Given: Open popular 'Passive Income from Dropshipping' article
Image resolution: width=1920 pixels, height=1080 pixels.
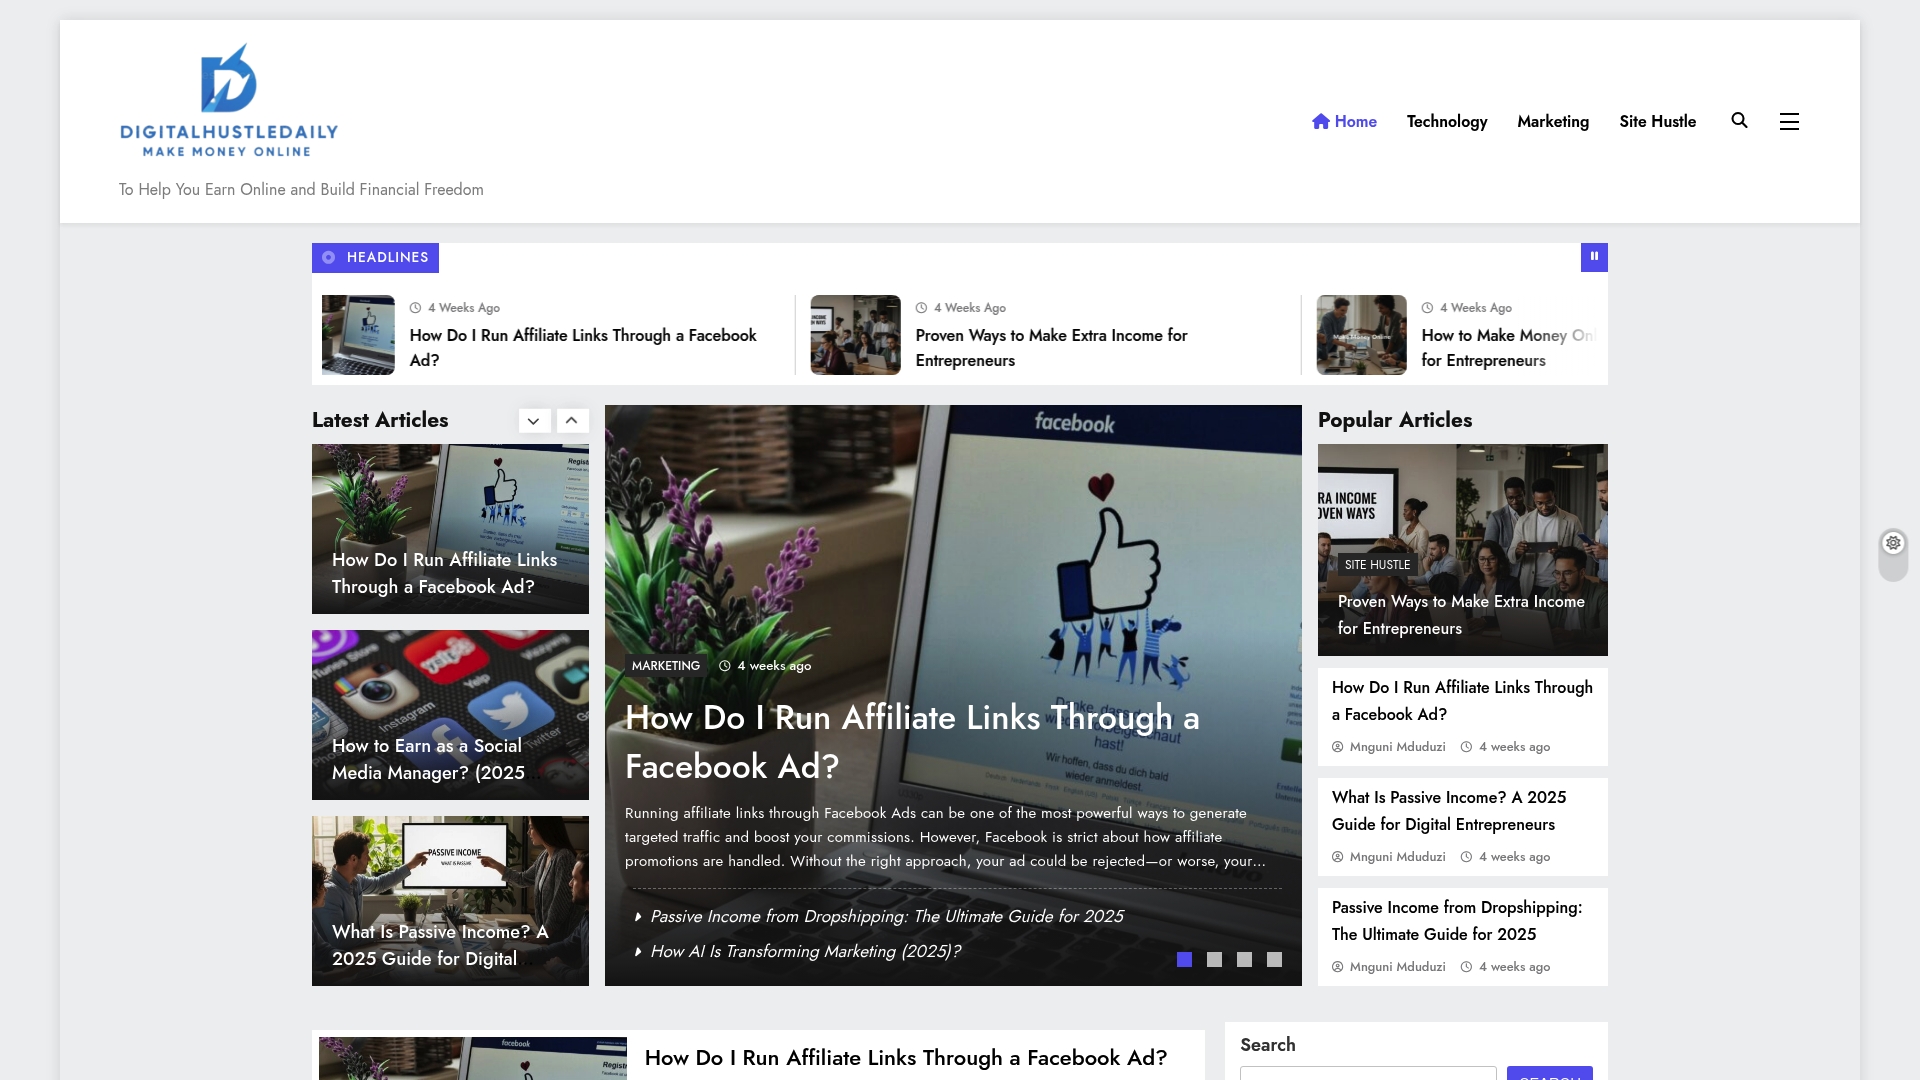Looking at the screenshot, I should pos(1457,921).
